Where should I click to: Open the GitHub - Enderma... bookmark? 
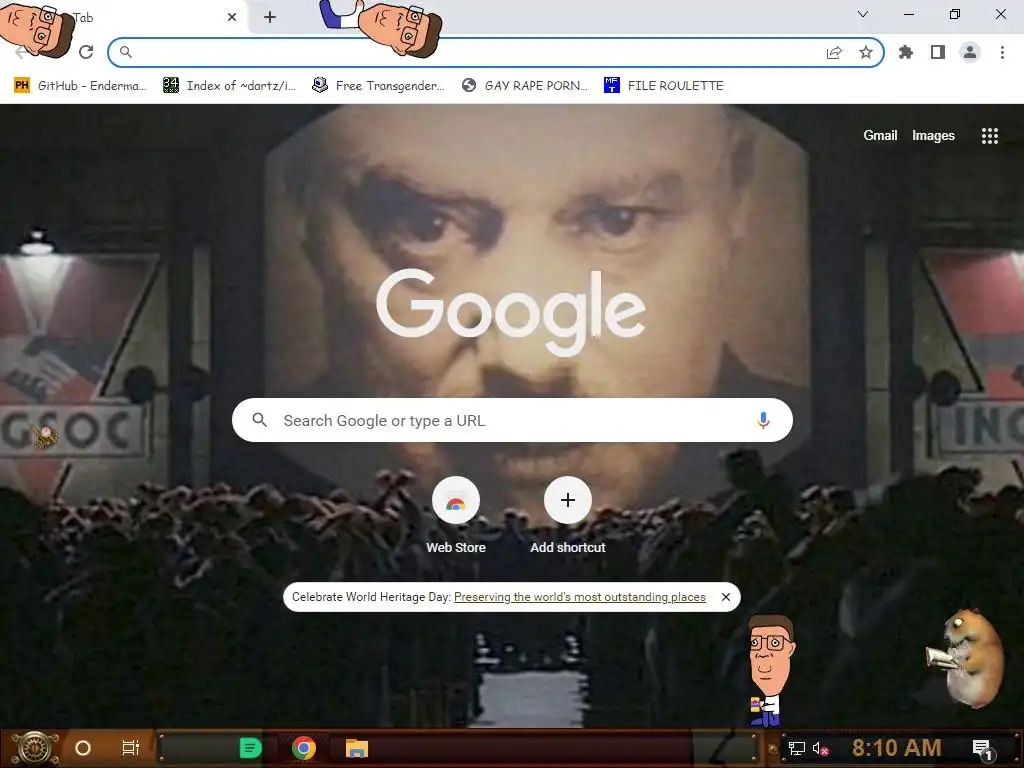point(80,86)
